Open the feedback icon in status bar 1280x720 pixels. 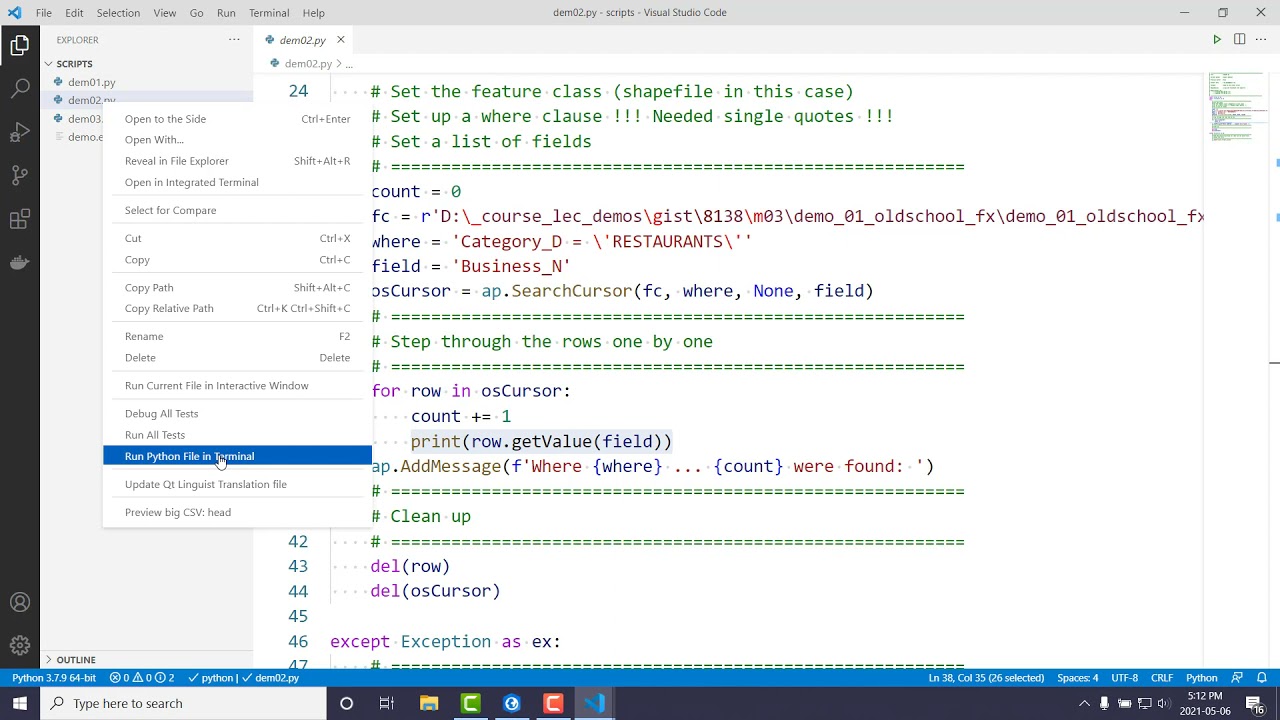[1237, 678]
